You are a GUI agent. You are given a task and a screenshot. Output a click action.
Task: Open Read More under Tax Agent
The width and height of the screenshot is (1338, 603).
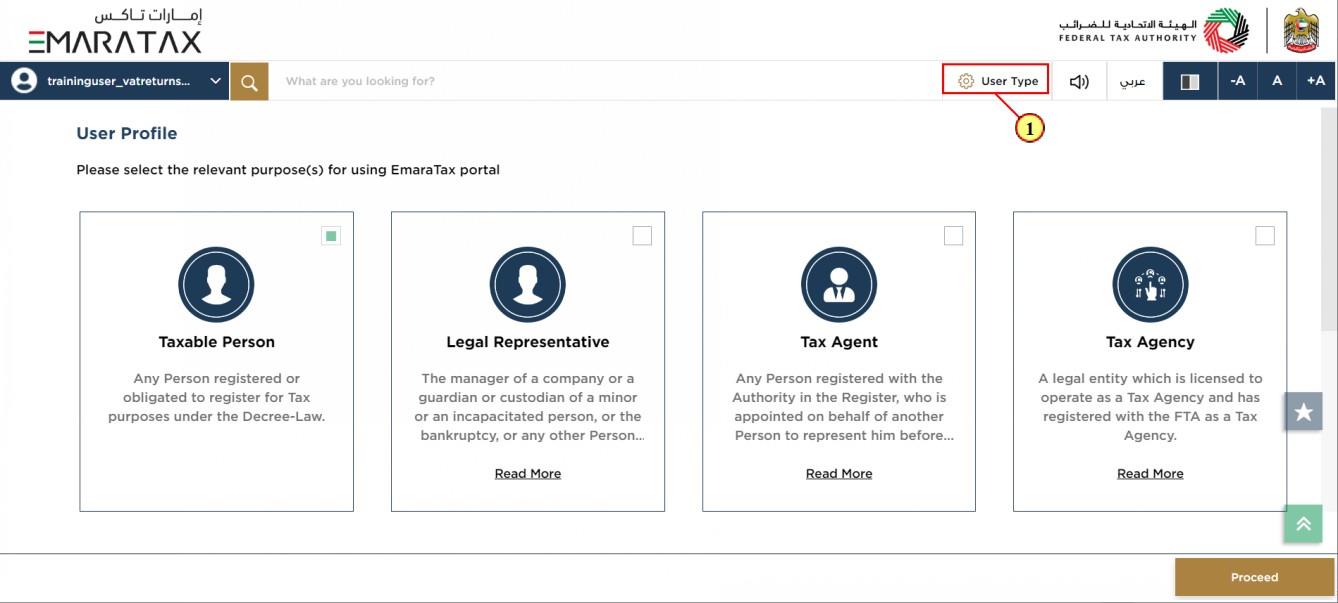click(x=839, y=474)
